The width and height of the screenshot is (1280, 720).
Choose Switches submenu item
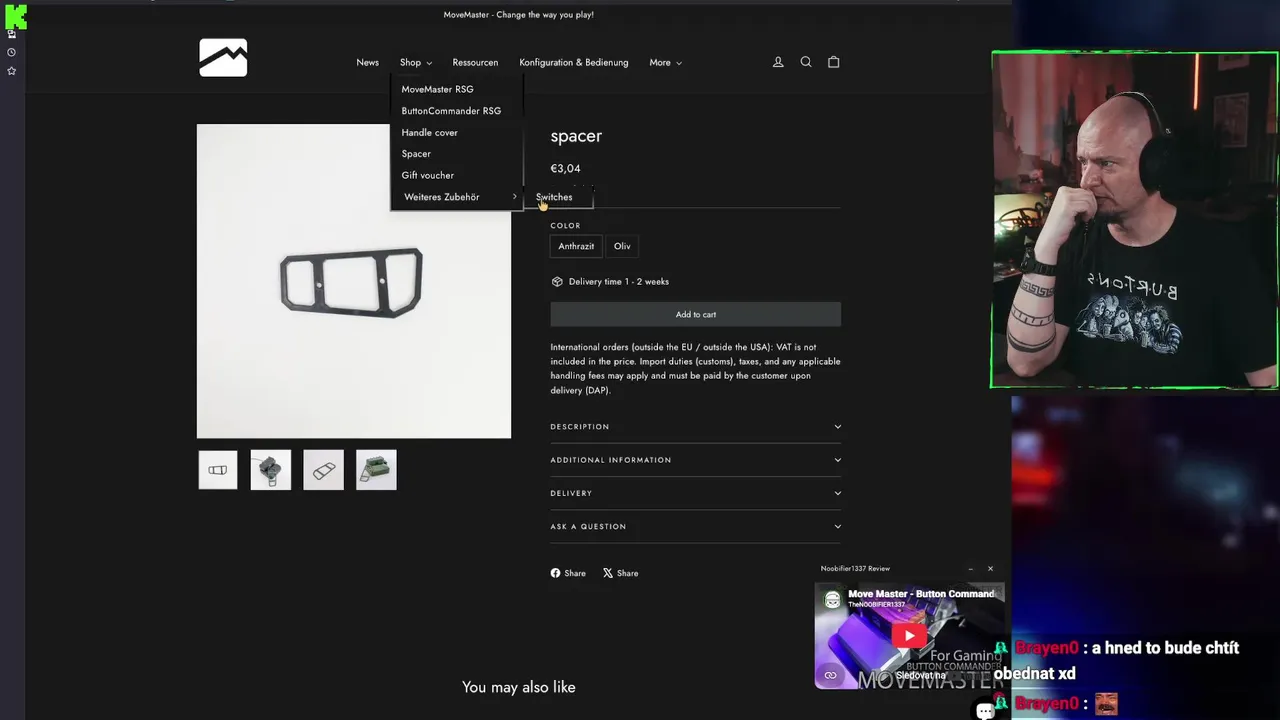click(554, 197)
